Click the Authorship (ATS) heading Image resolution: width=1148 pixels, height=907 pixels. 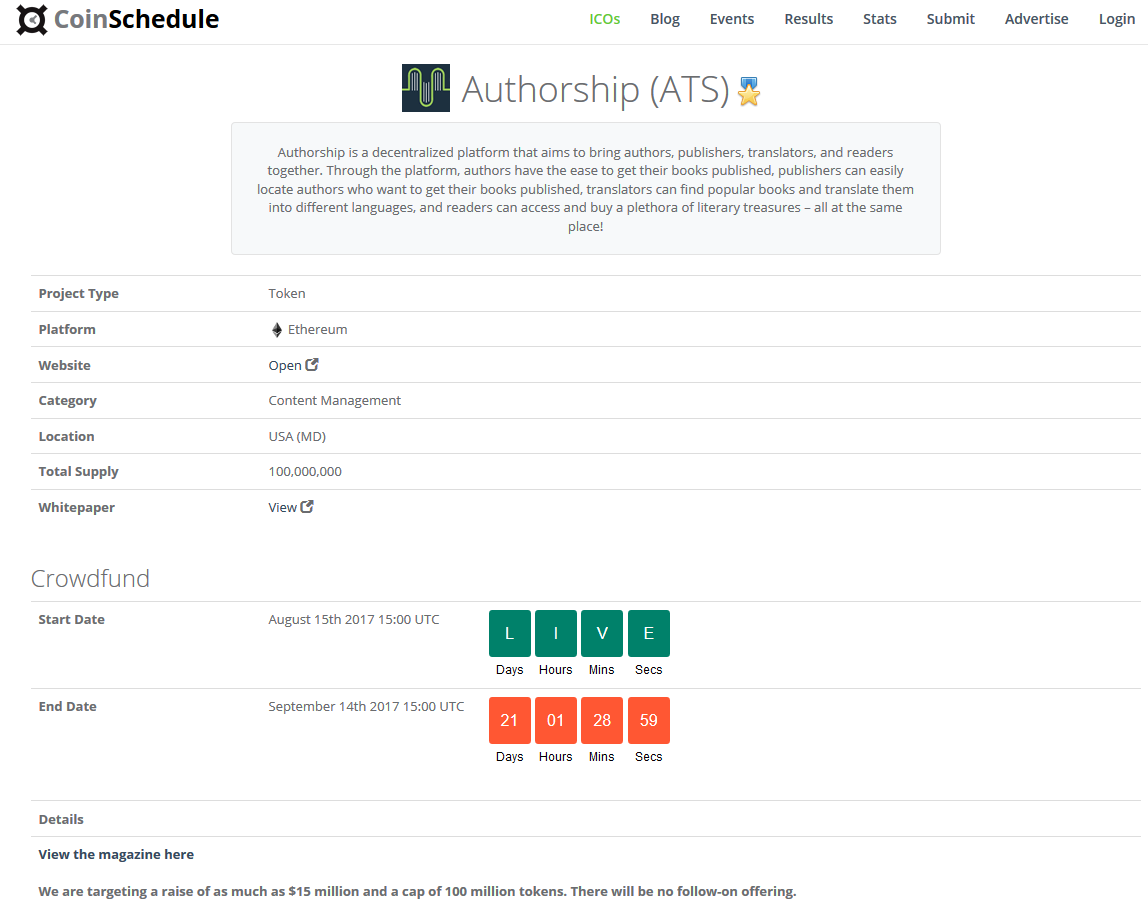[x=595, y=89]
